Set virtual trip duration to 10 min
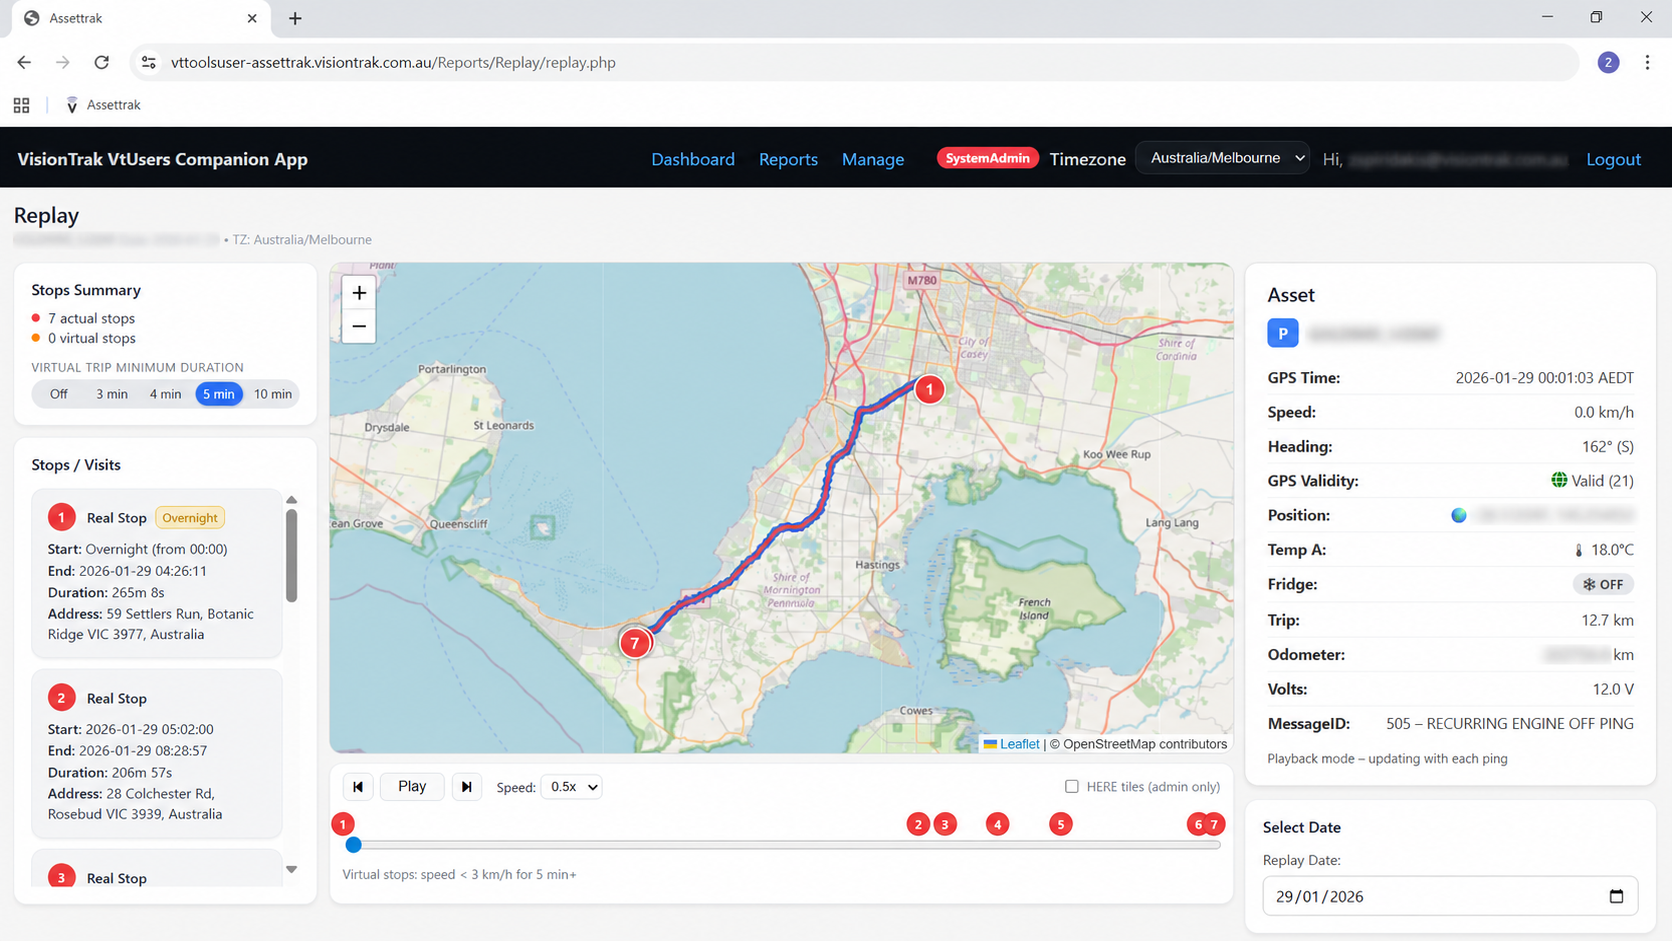Viewport: 1672px width, 941px height. click(273, 394)
